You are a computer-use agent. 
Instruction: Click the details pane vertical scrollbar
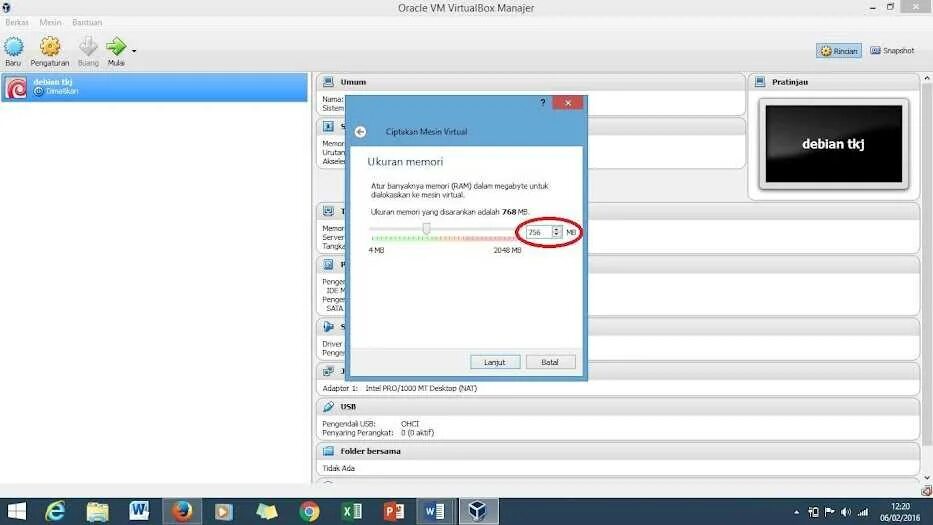[x=926, y=262]
